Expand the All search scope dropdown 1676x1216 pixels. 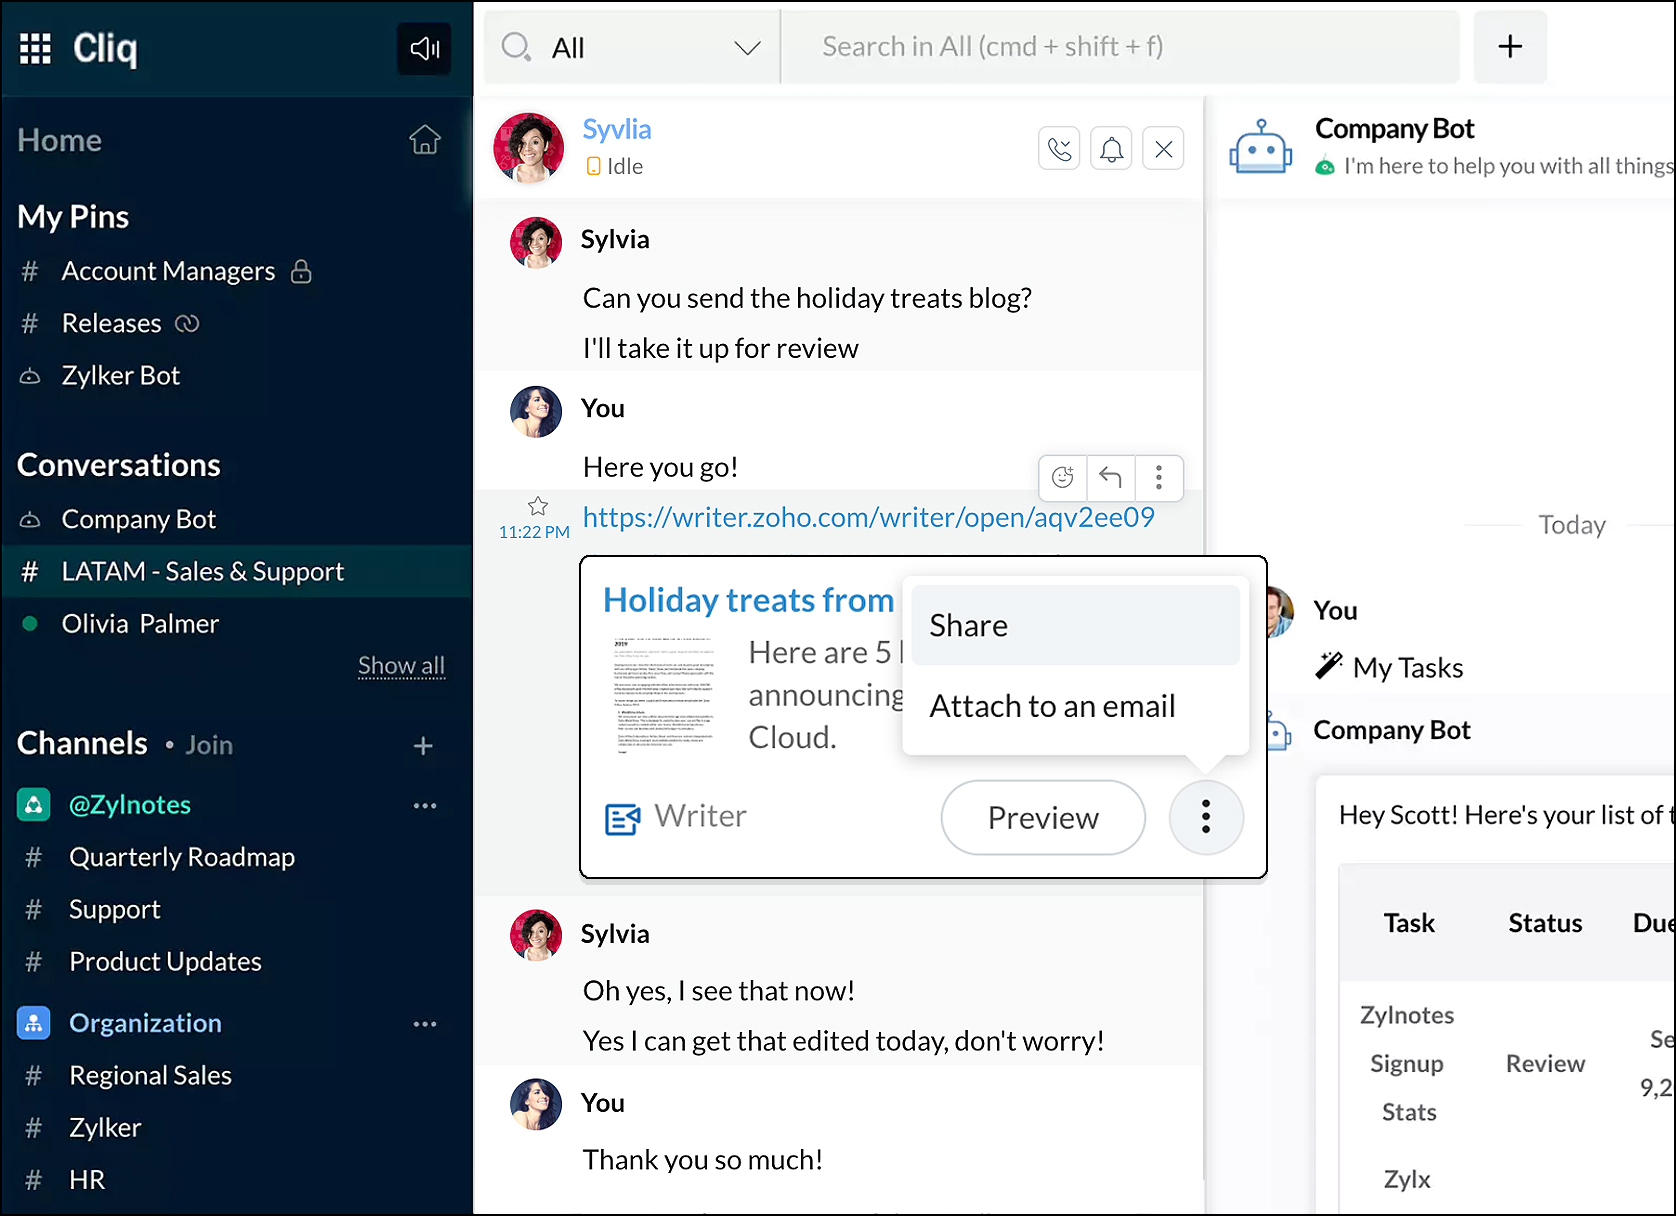pyautogui.click(x=746, y=48)
